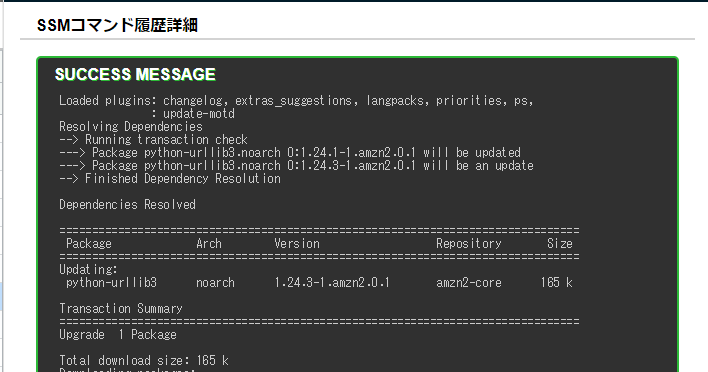Click the '165 k' size in table row
Screen dimensions: 708x372
click(x=557, y=283)
